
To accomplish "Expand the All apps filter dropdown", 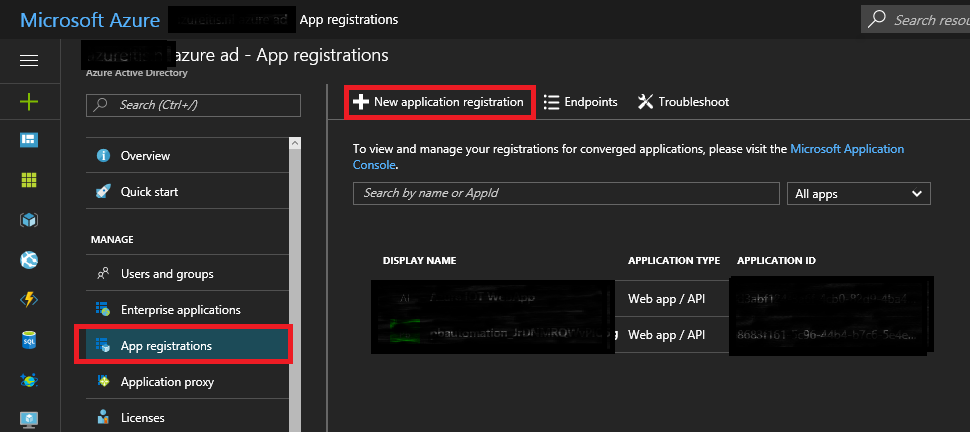I will click(x=859, y=194).
